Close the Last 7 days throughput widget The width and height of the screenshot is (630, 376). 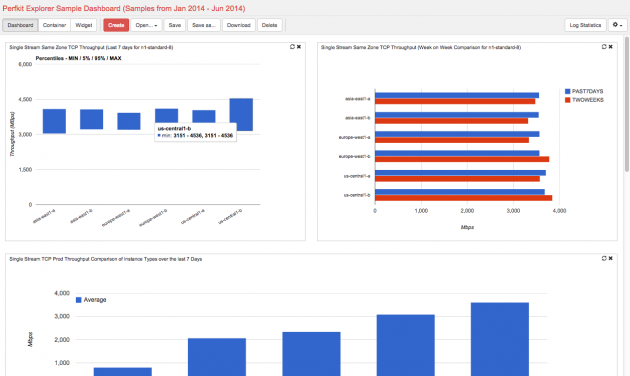click(x=299, y=47)
